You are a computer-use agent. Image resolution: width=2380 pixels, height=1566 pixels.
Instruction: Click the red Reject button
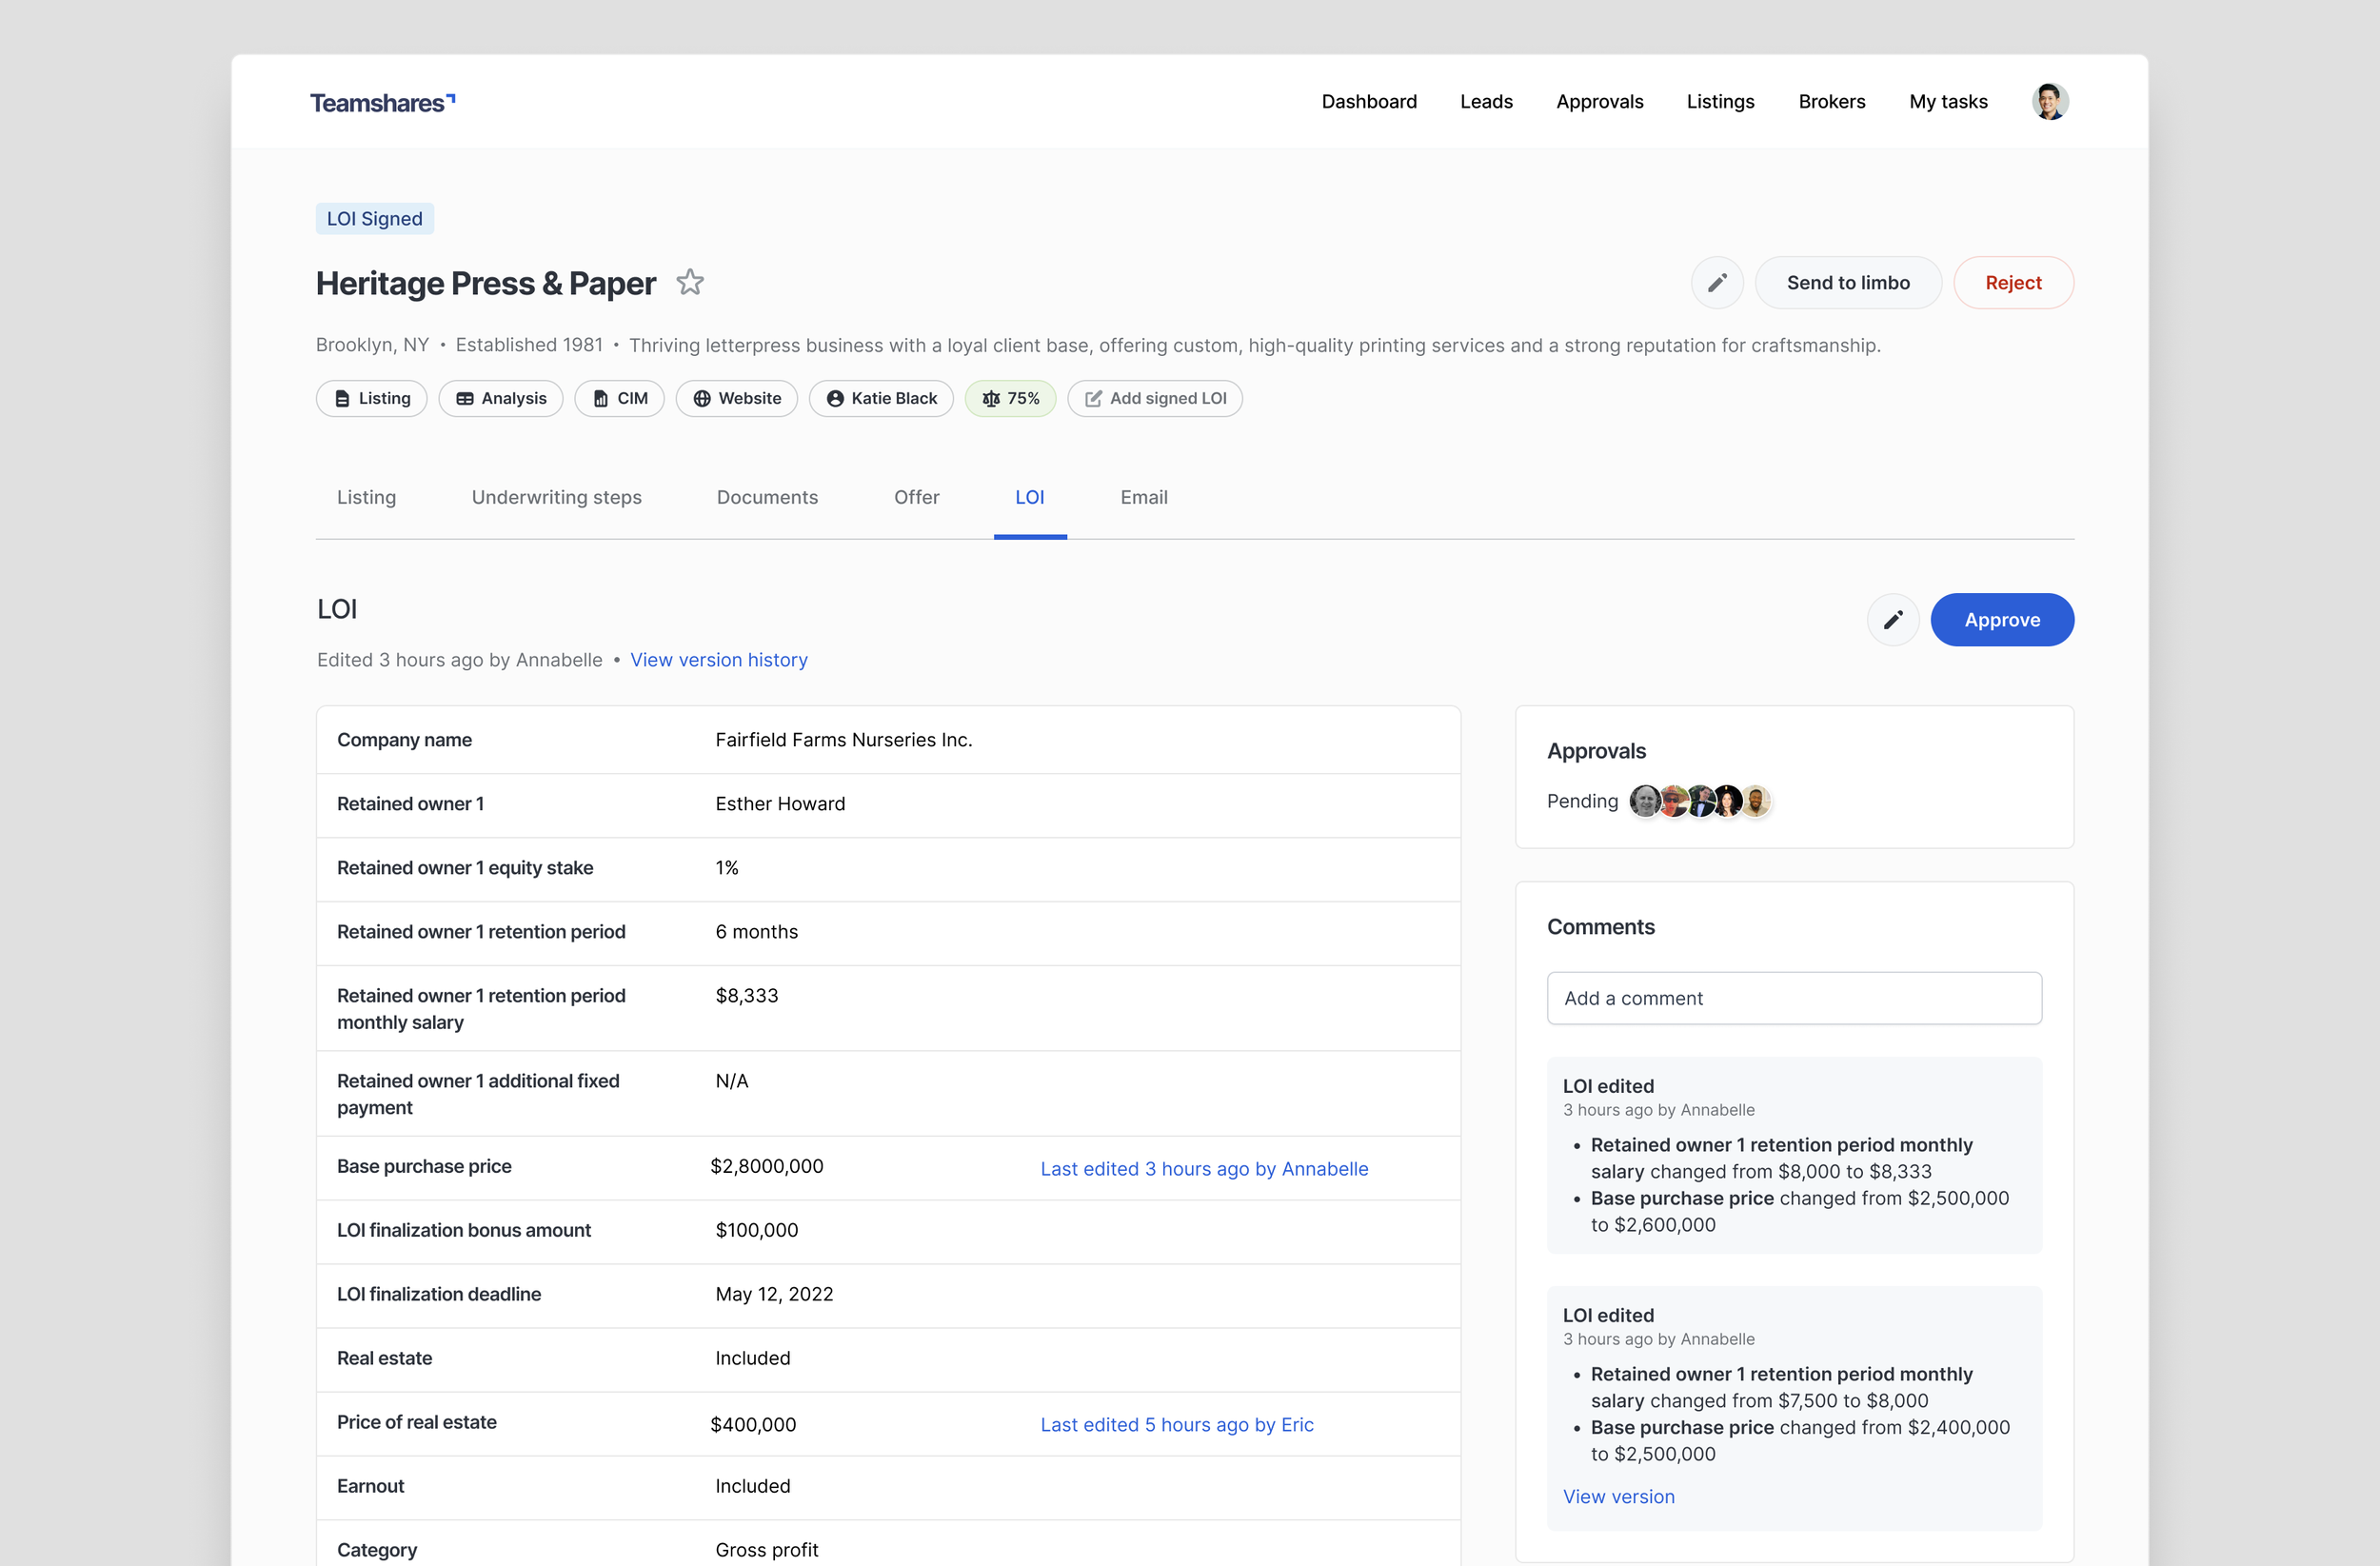[2013, 283]
